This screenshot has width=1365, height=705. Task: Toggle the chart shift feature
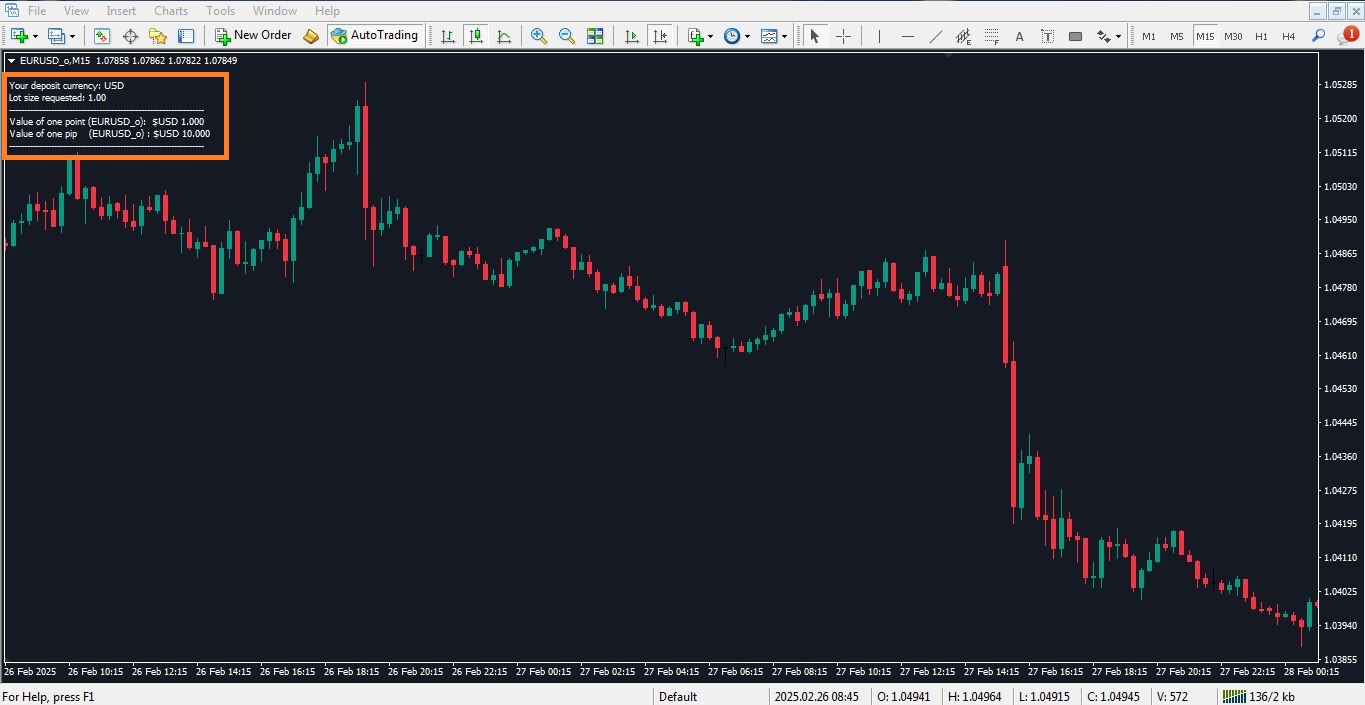click(x=660, y=36)
